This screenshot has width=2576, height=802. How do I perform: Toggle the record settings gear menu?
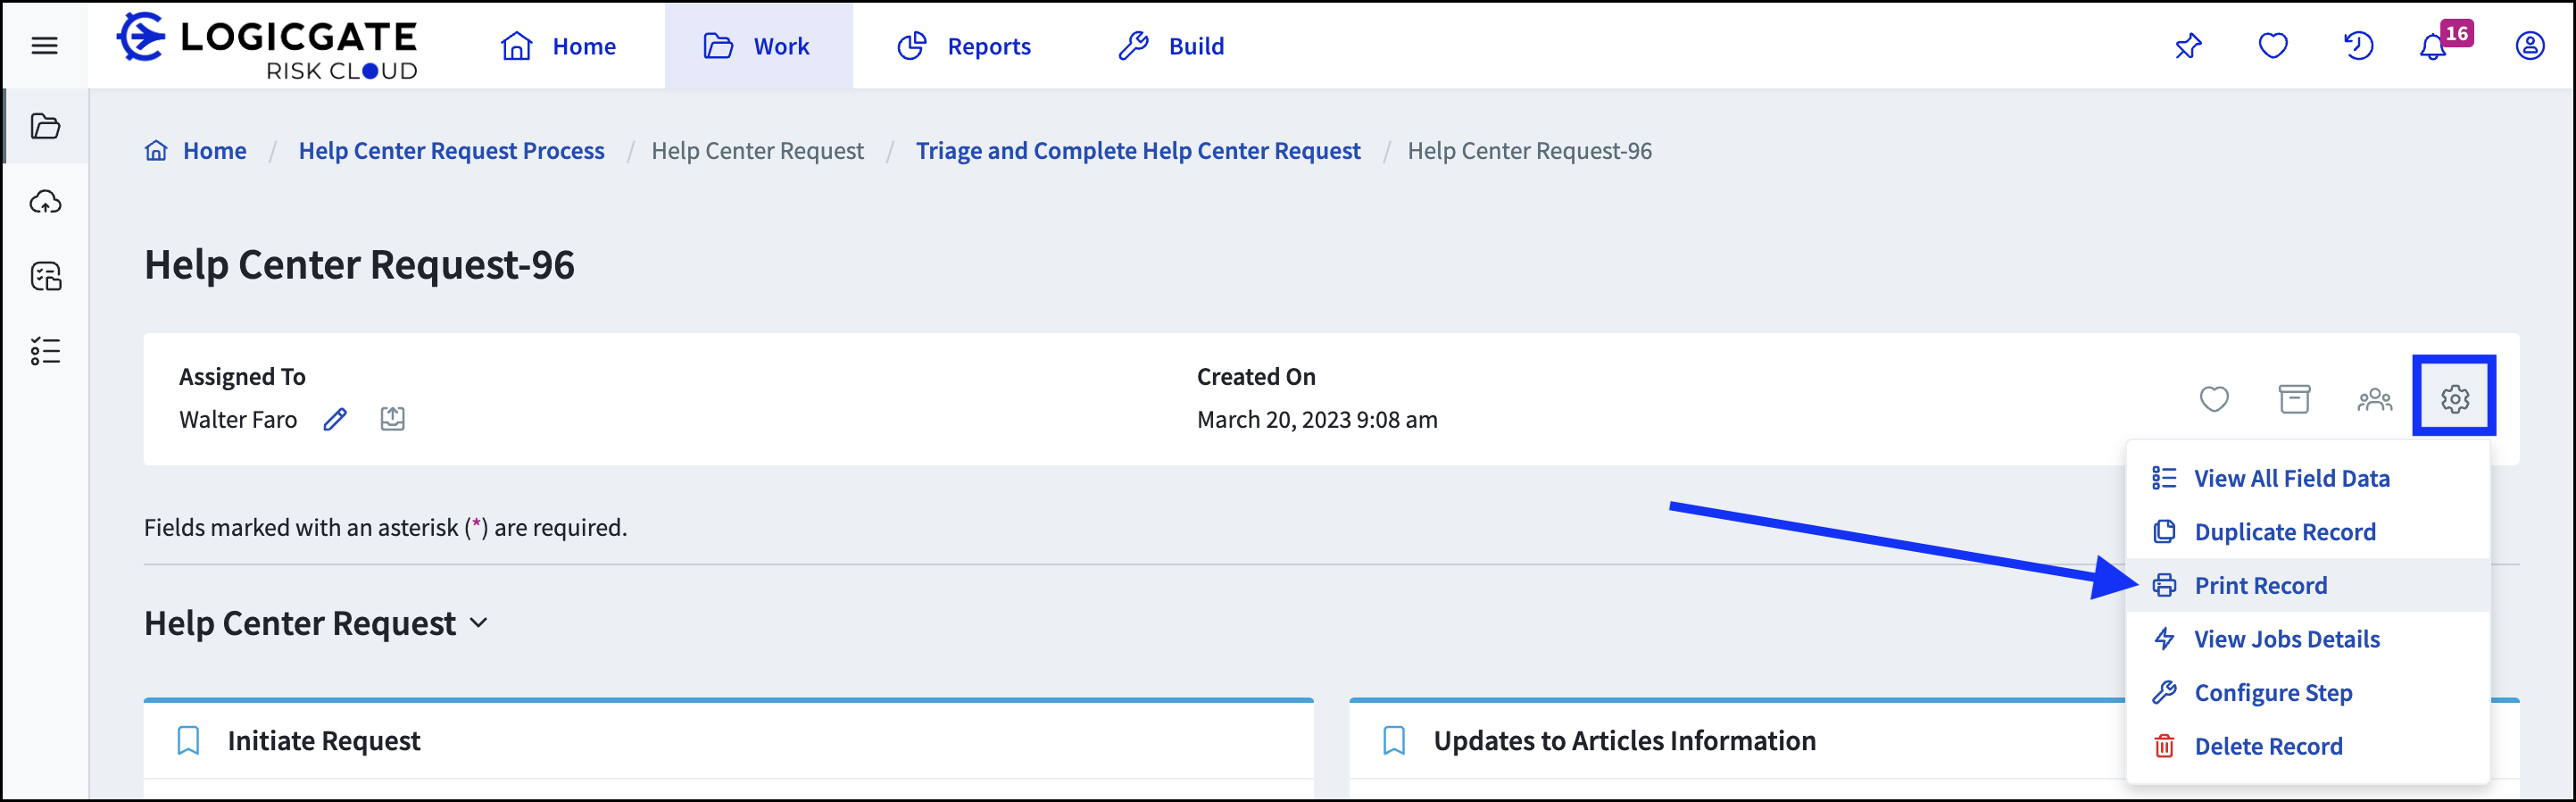click(x=2454, y=397)
